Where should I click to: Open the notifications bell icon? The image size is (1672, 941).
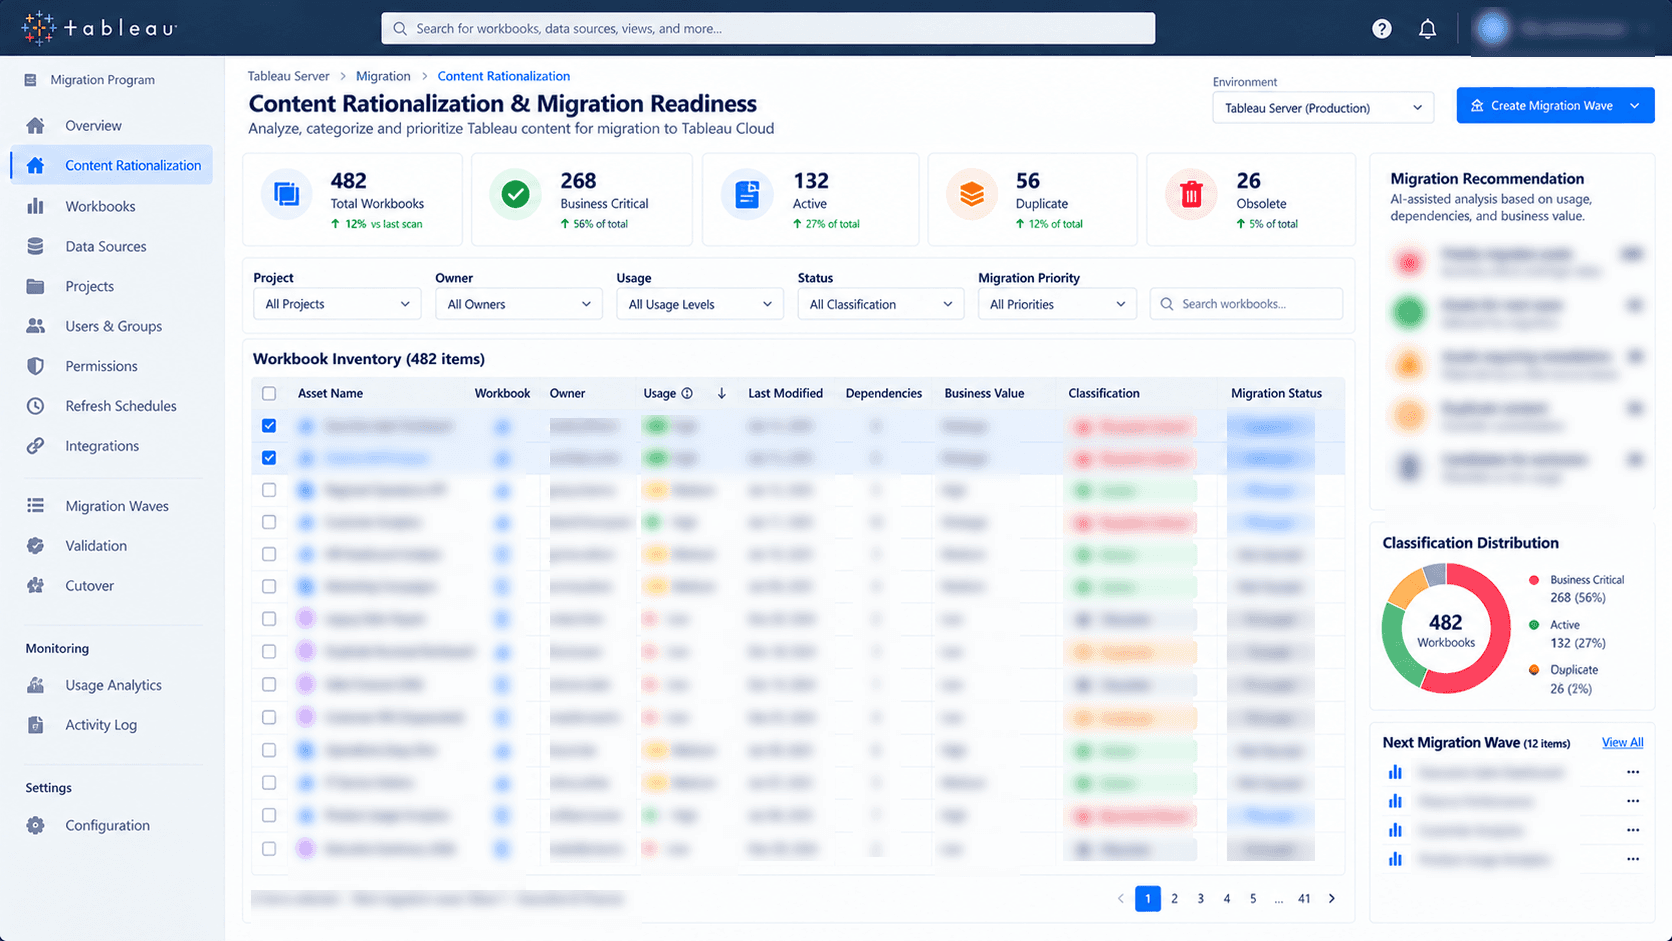click(x=1427, y=29)
